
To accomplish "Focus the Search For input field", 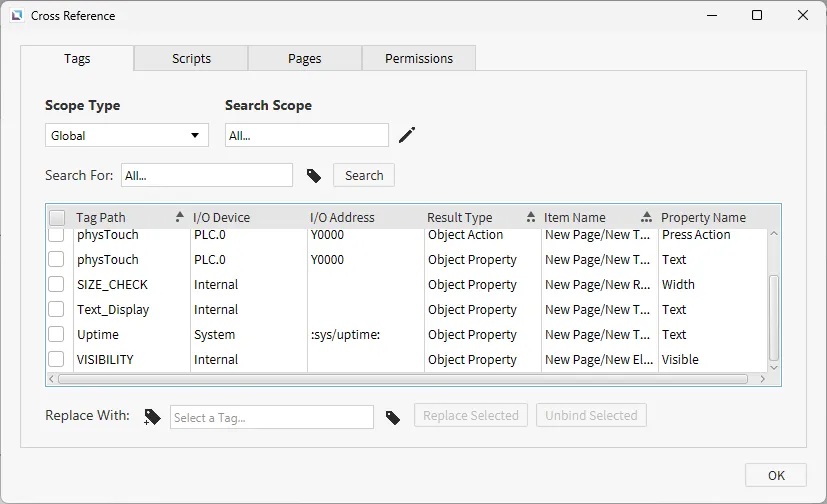I will click(x=207, y=176).
